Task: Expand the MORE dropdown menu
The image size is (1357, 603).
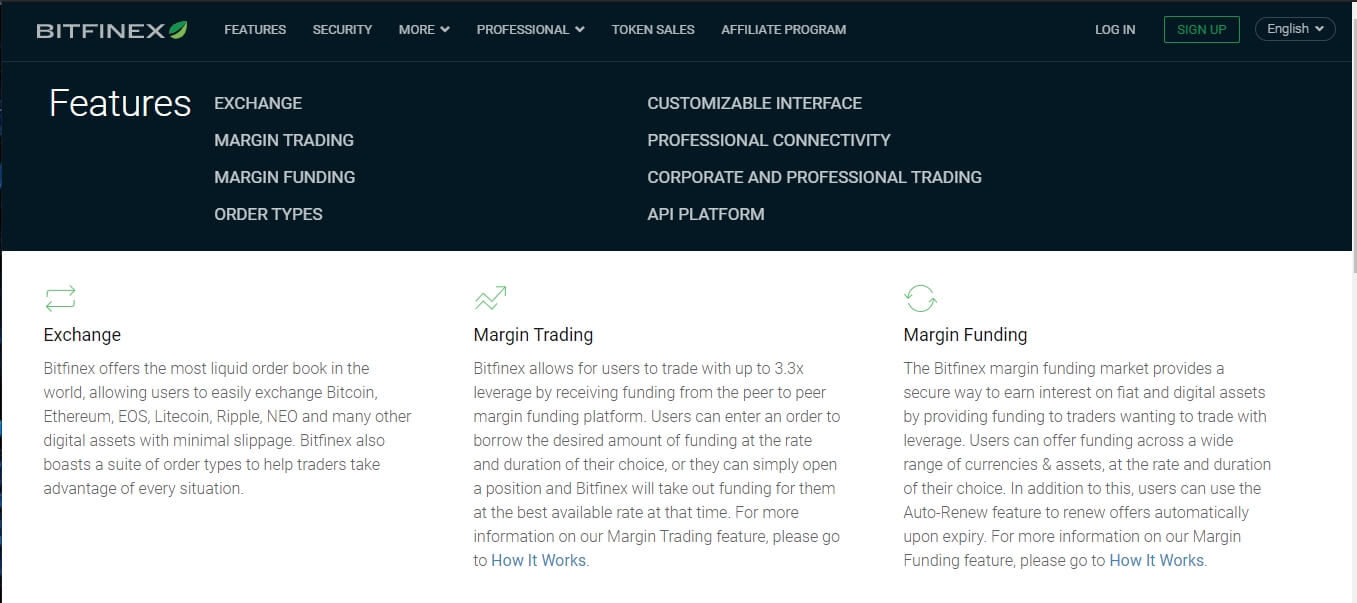Action: tap(424, 30)
